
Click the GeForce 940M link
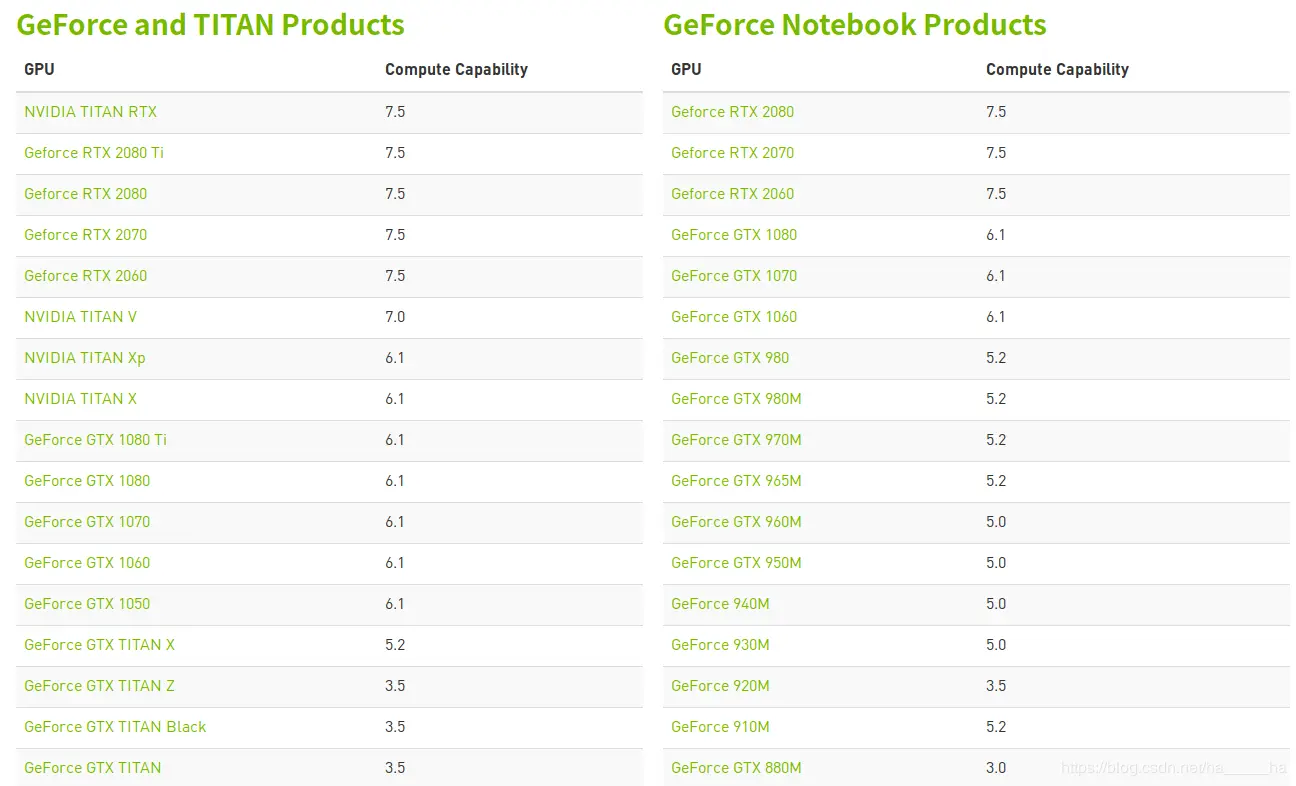click(x=720, y=604)
